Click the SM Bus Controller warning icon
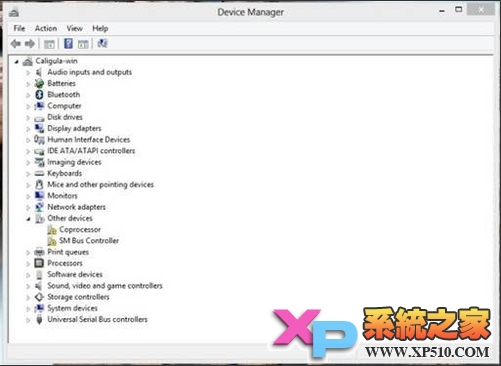This screenshot has height=366, width=501. click(x=52, y=241)
